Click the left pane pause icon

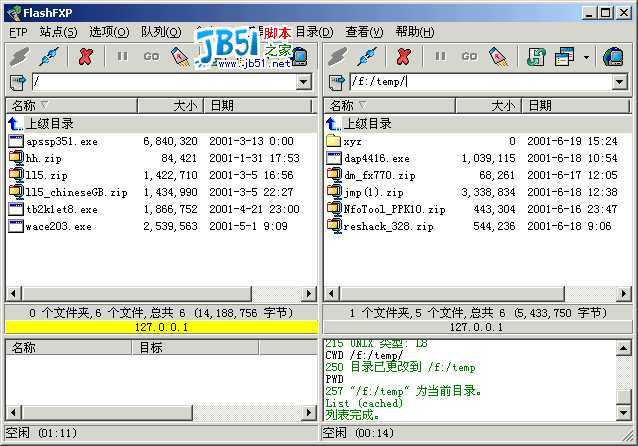click(122, 56)
